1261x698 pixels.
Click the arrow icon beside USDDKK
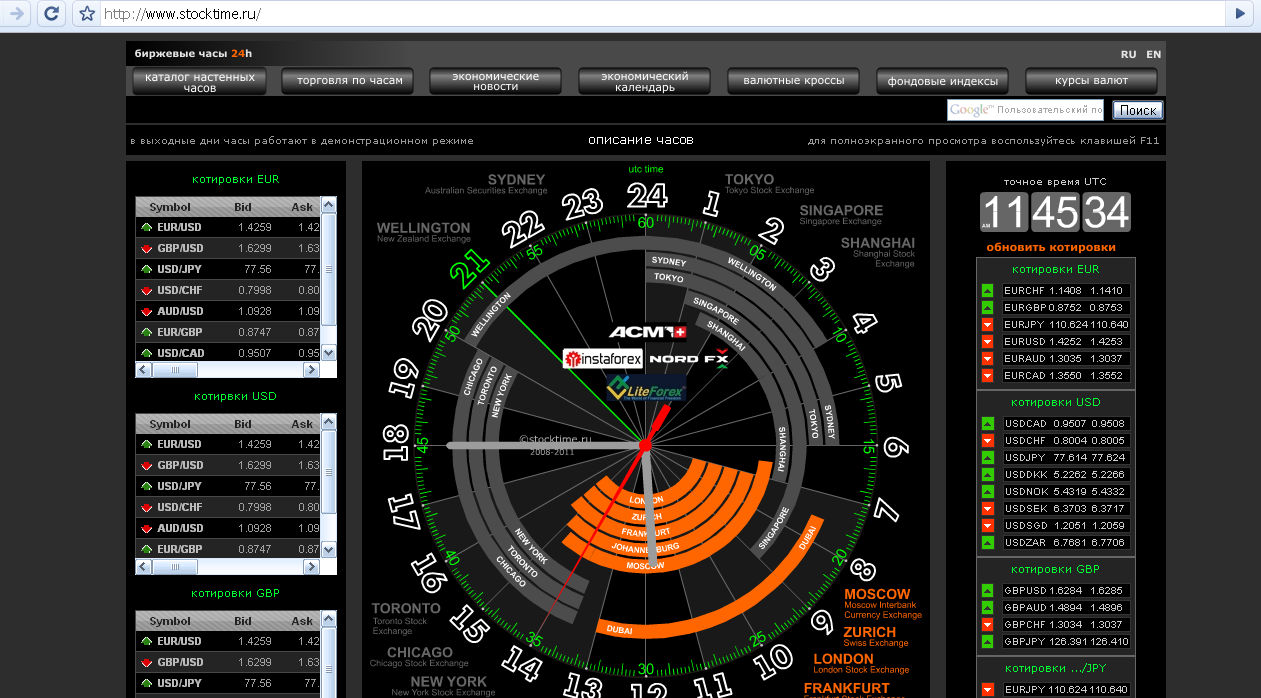[987, 474]
